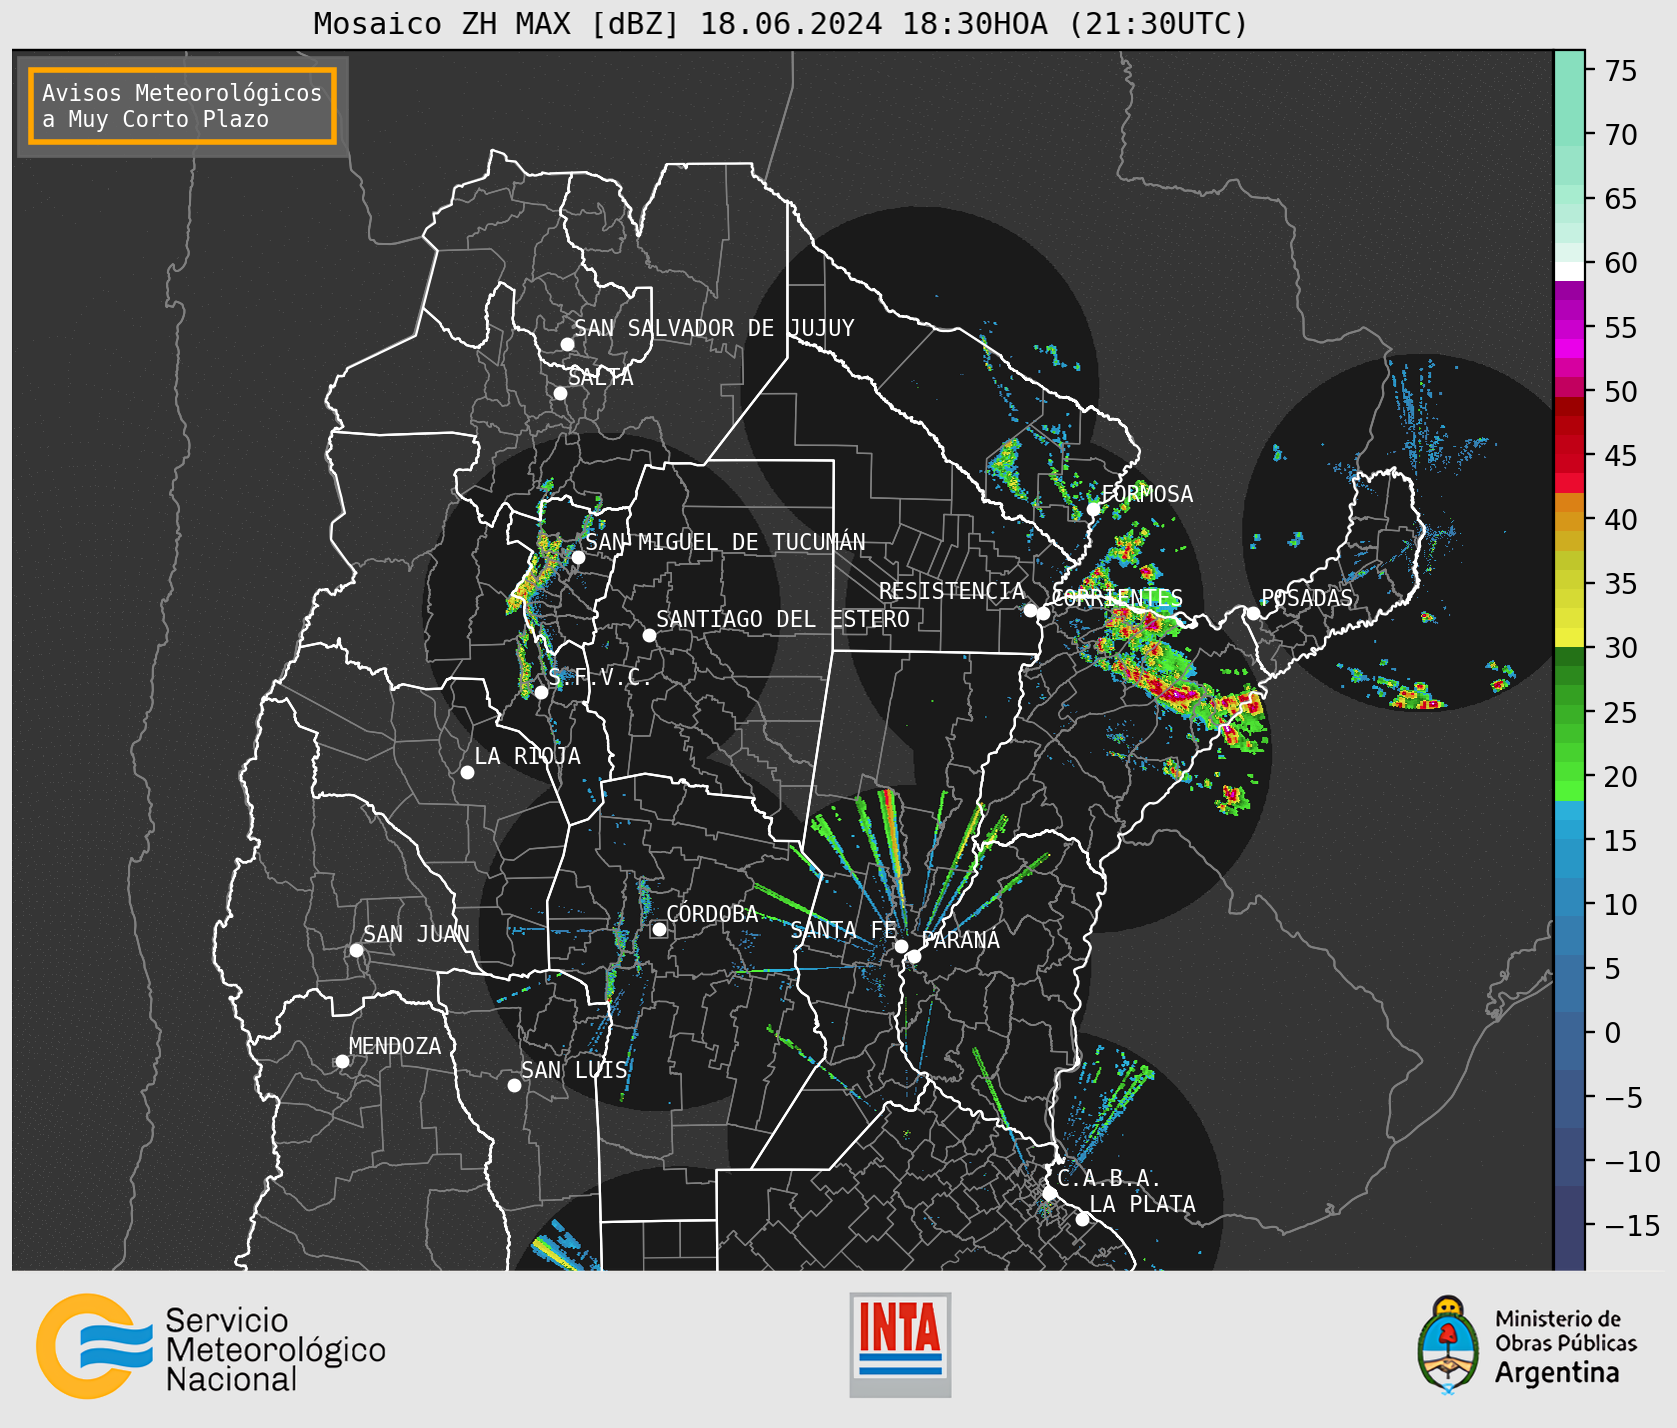The image size is (1677, 1428).
Task: Select the Córdoba city marker
Action: (x=659, y=930)
